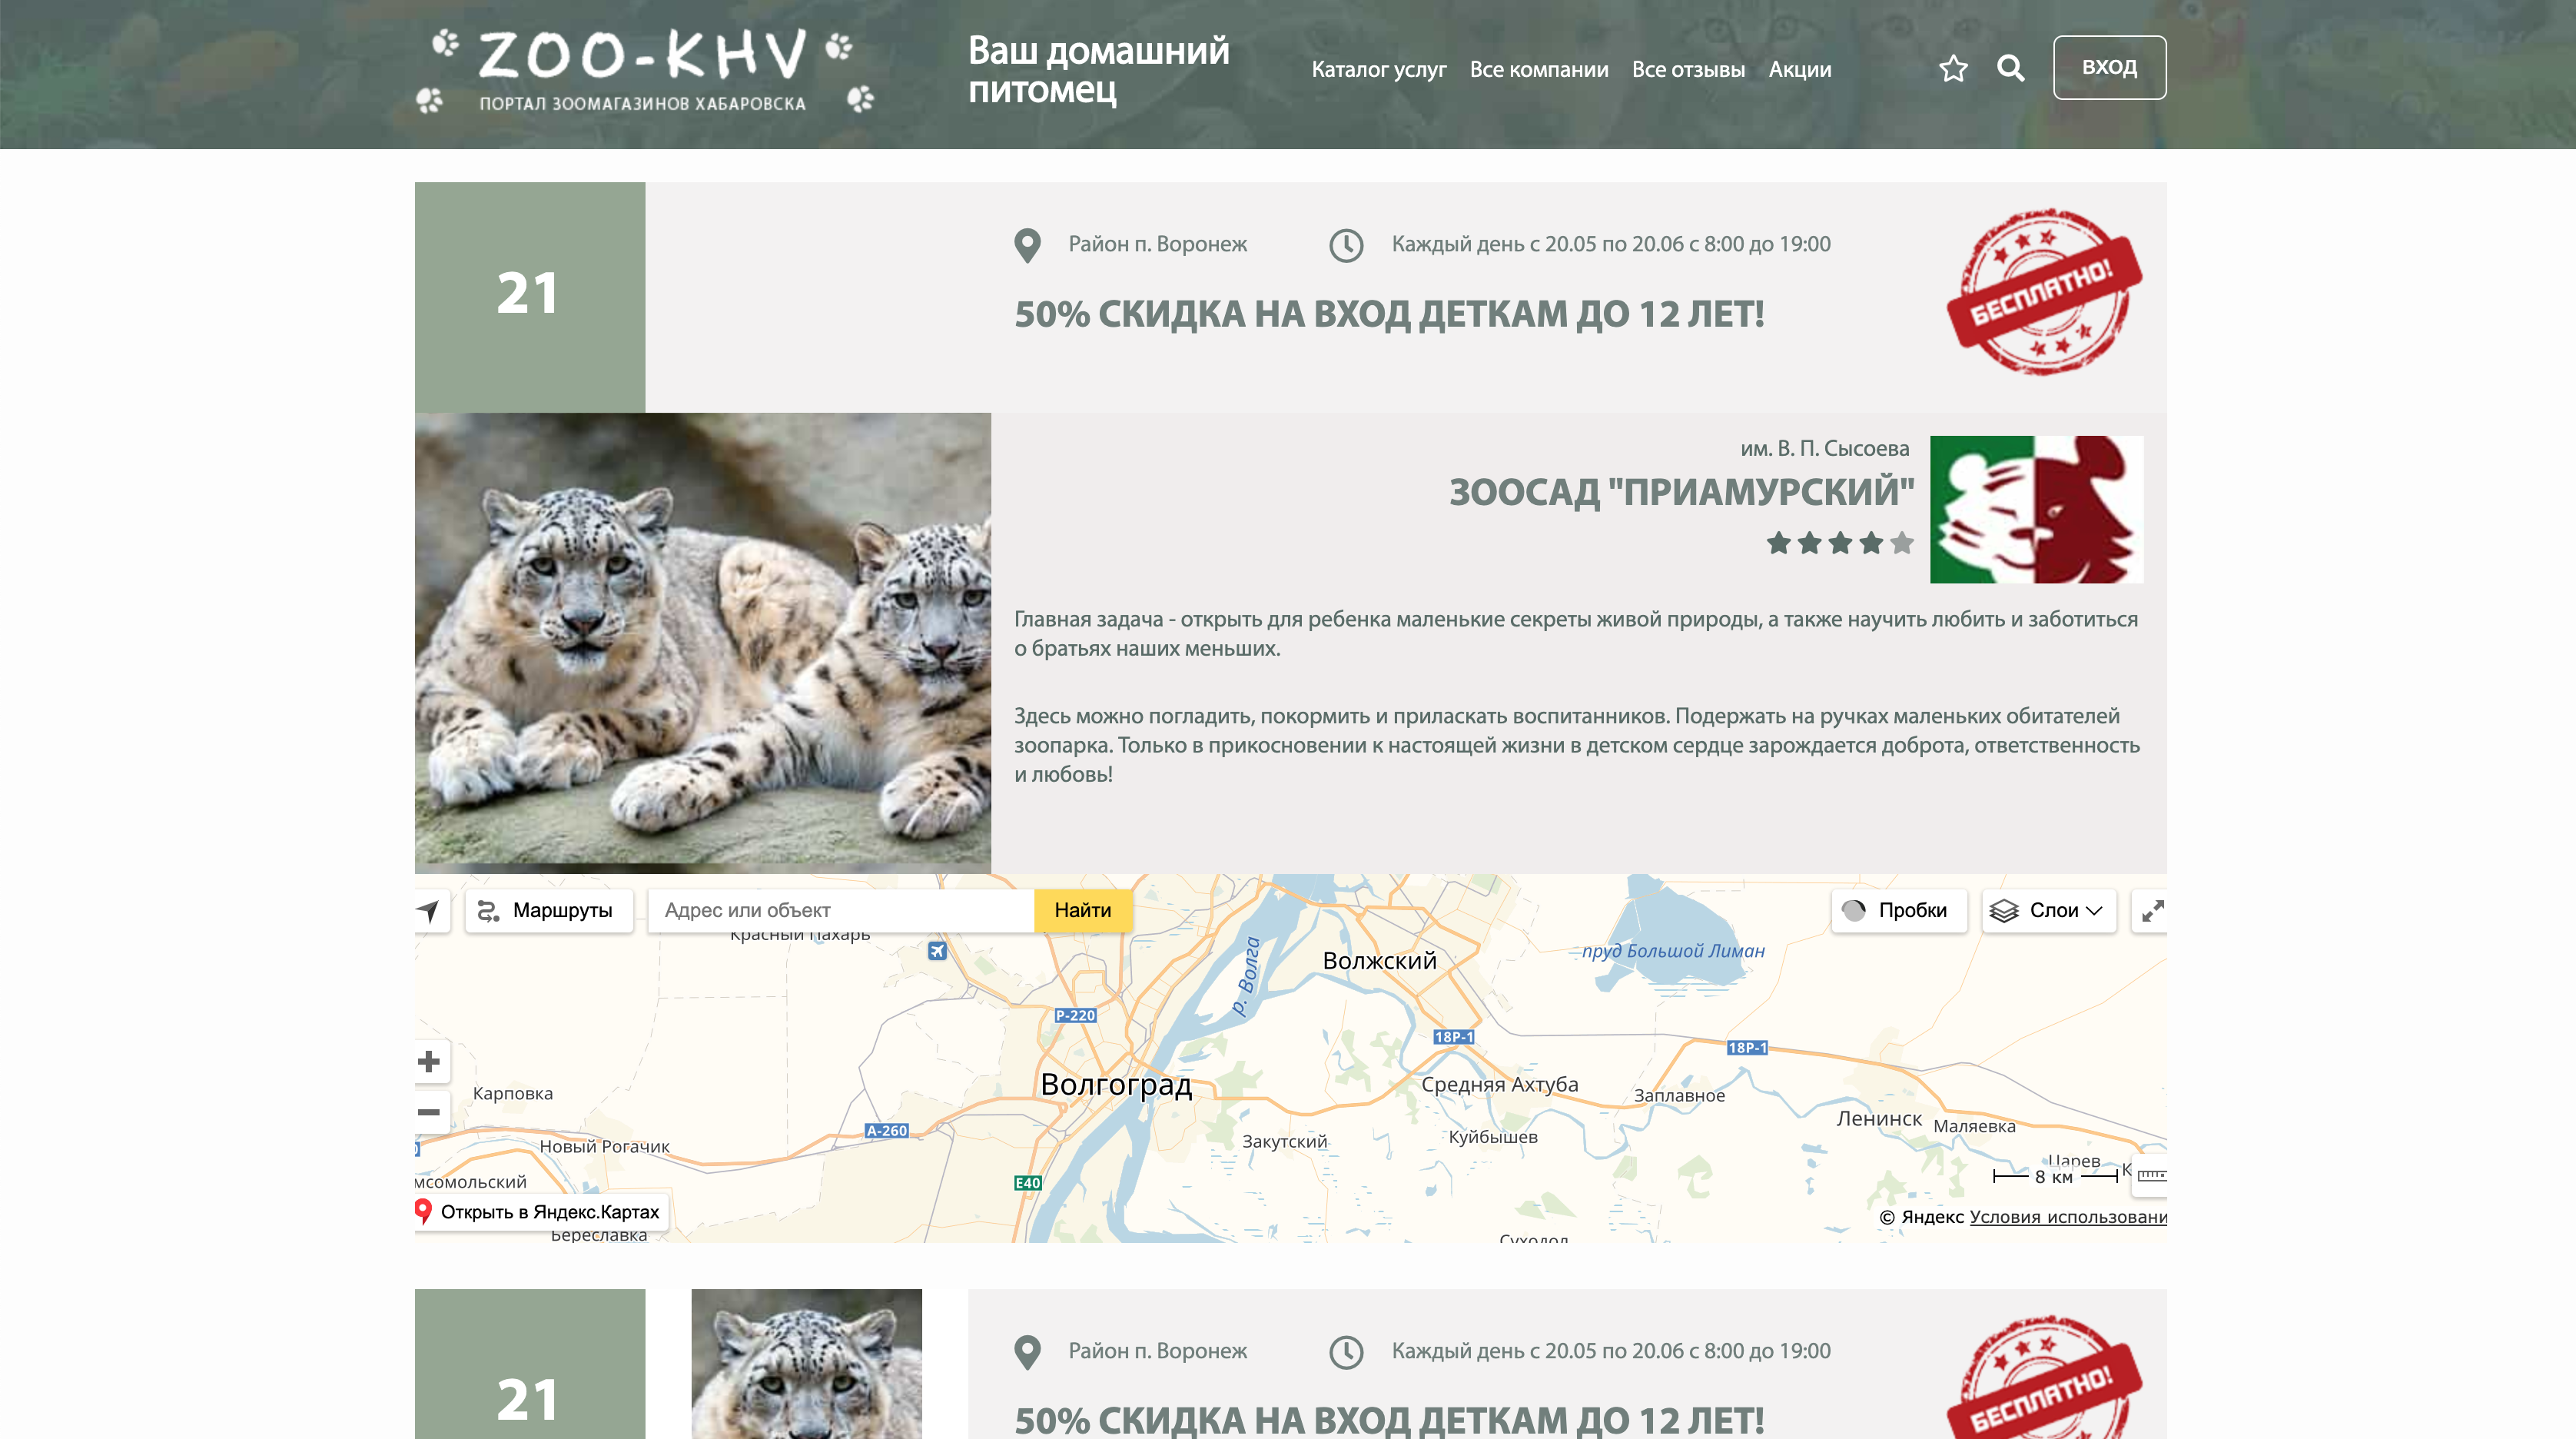Click the first card's clock schedule icon
Image resolution: width=2576 pixels, height=1439 pixels.
click(x=1346, y=245)
